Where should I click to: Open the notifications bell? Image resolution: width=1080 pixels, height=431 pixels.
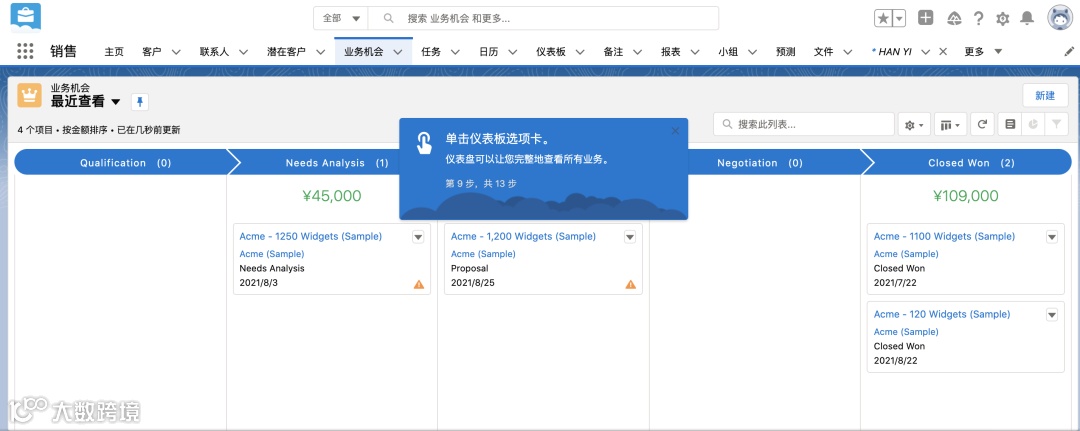1027,19
